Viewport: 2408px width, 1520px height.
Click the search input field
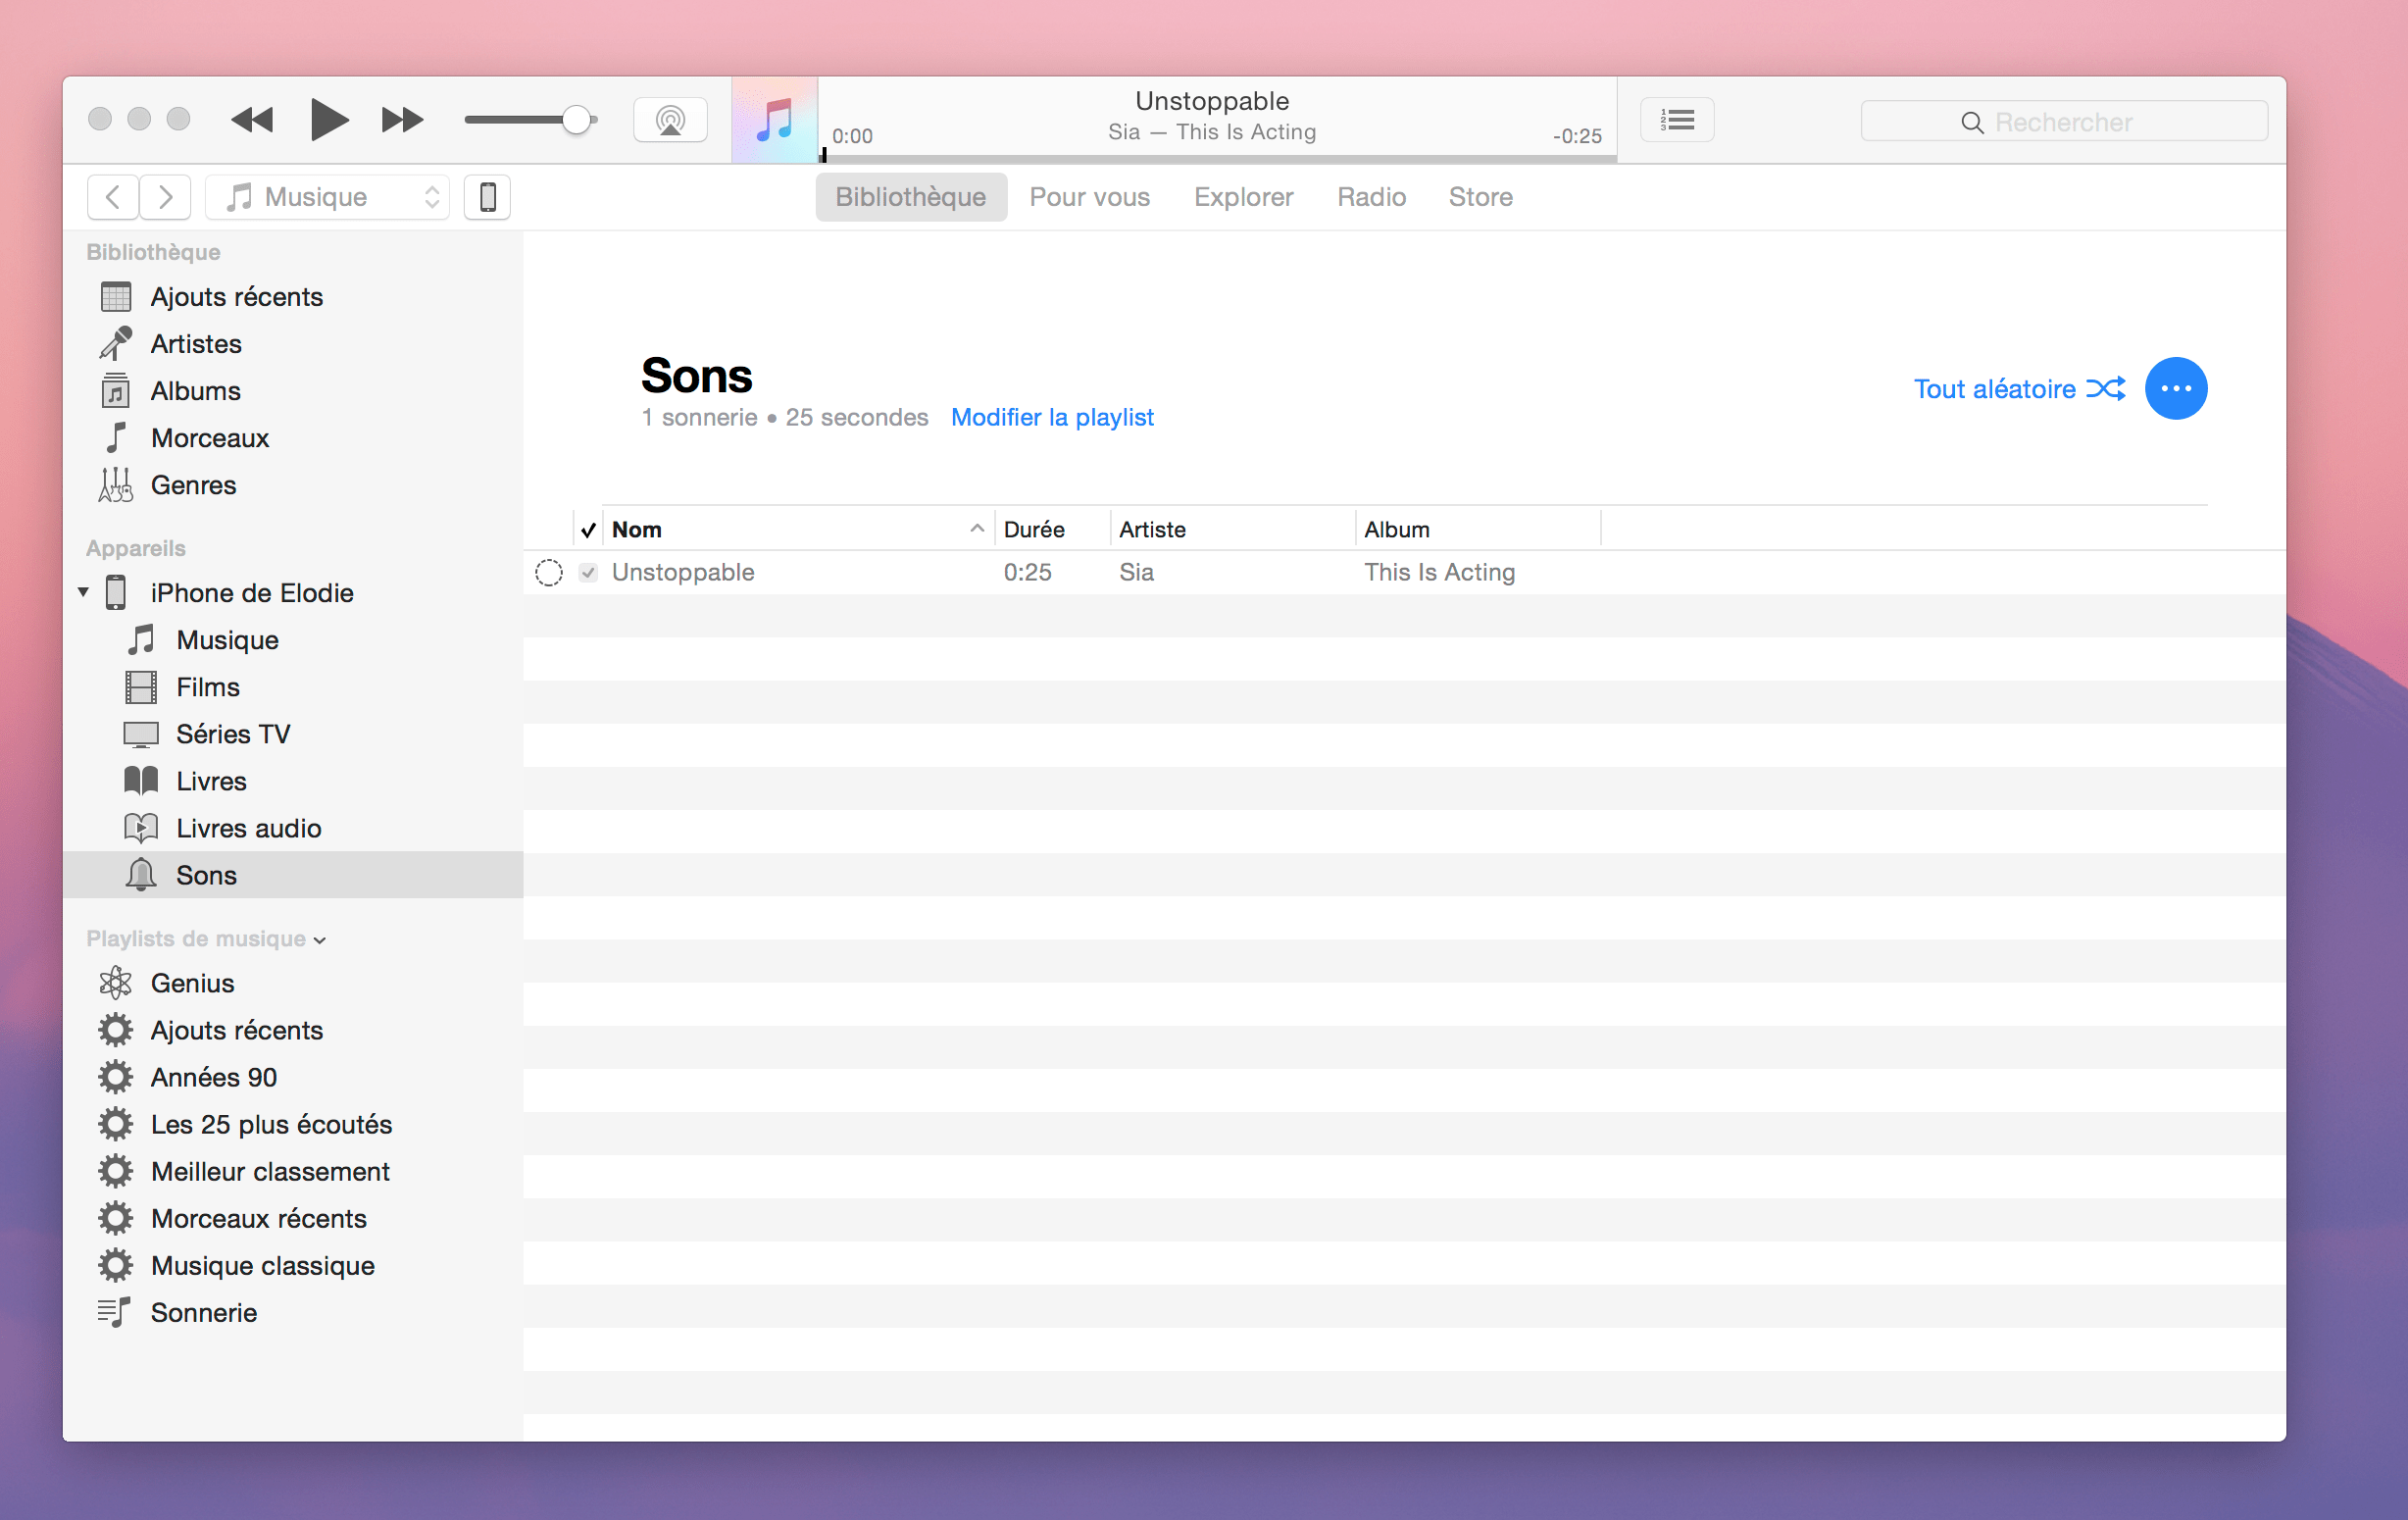tap(2065, 119)
